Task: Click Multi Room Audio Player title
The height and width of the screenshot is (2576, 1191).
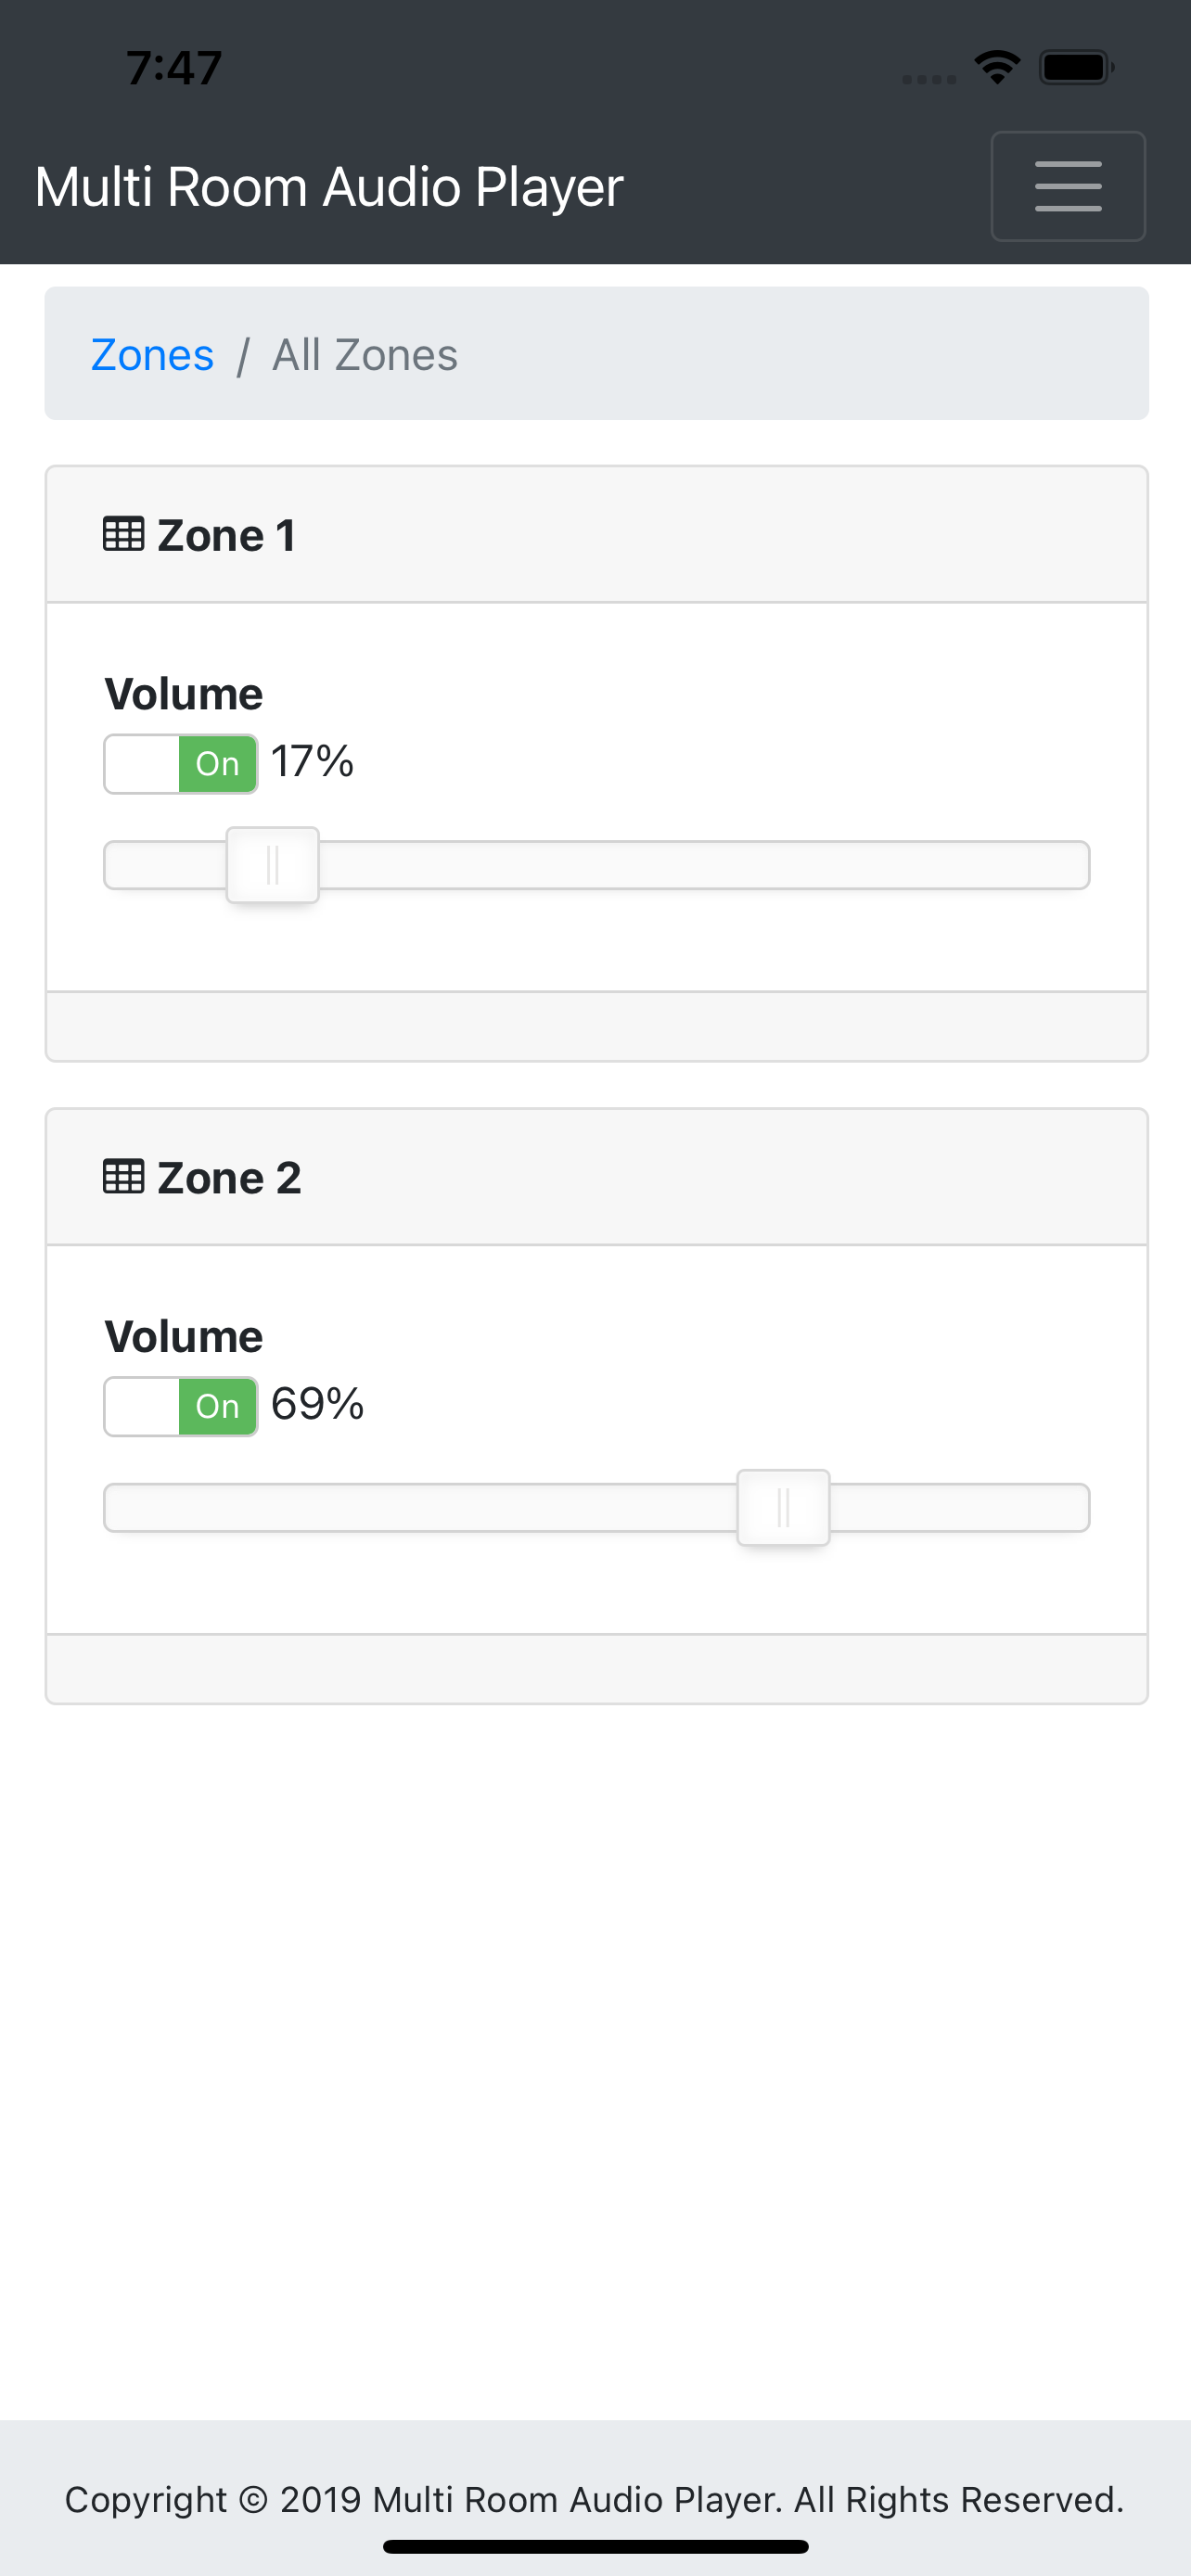Action: click(329, 187)
